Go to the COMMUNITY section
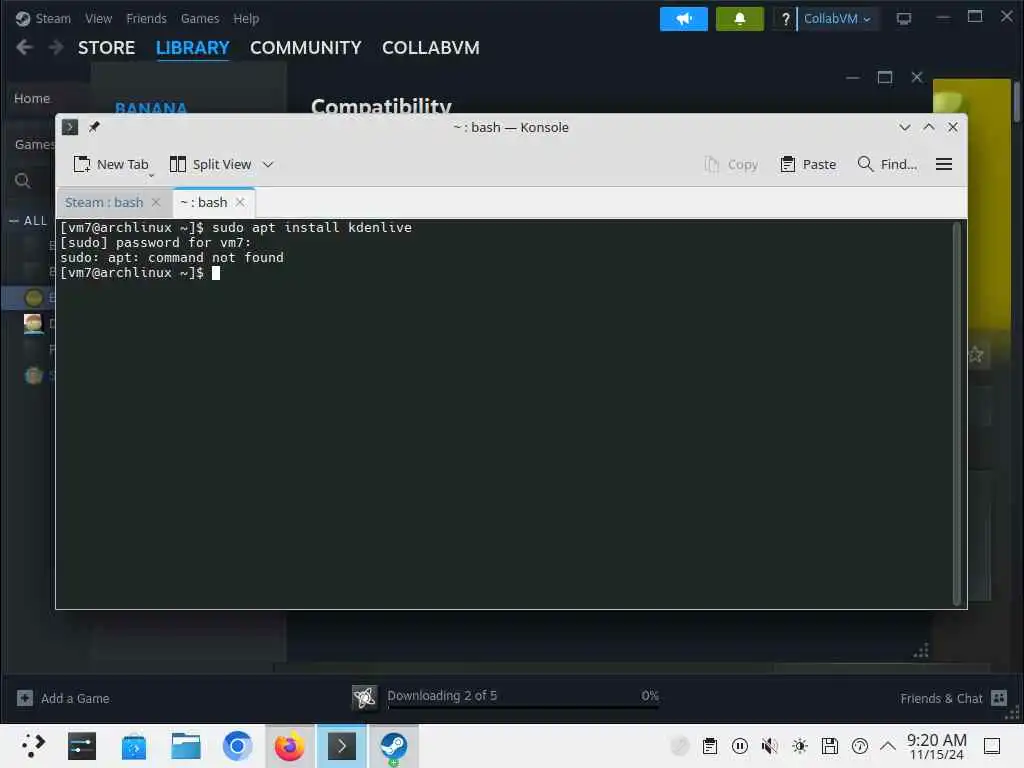Image resolution: width=1024 pixels, height=768 pixels. coord(306,48)
